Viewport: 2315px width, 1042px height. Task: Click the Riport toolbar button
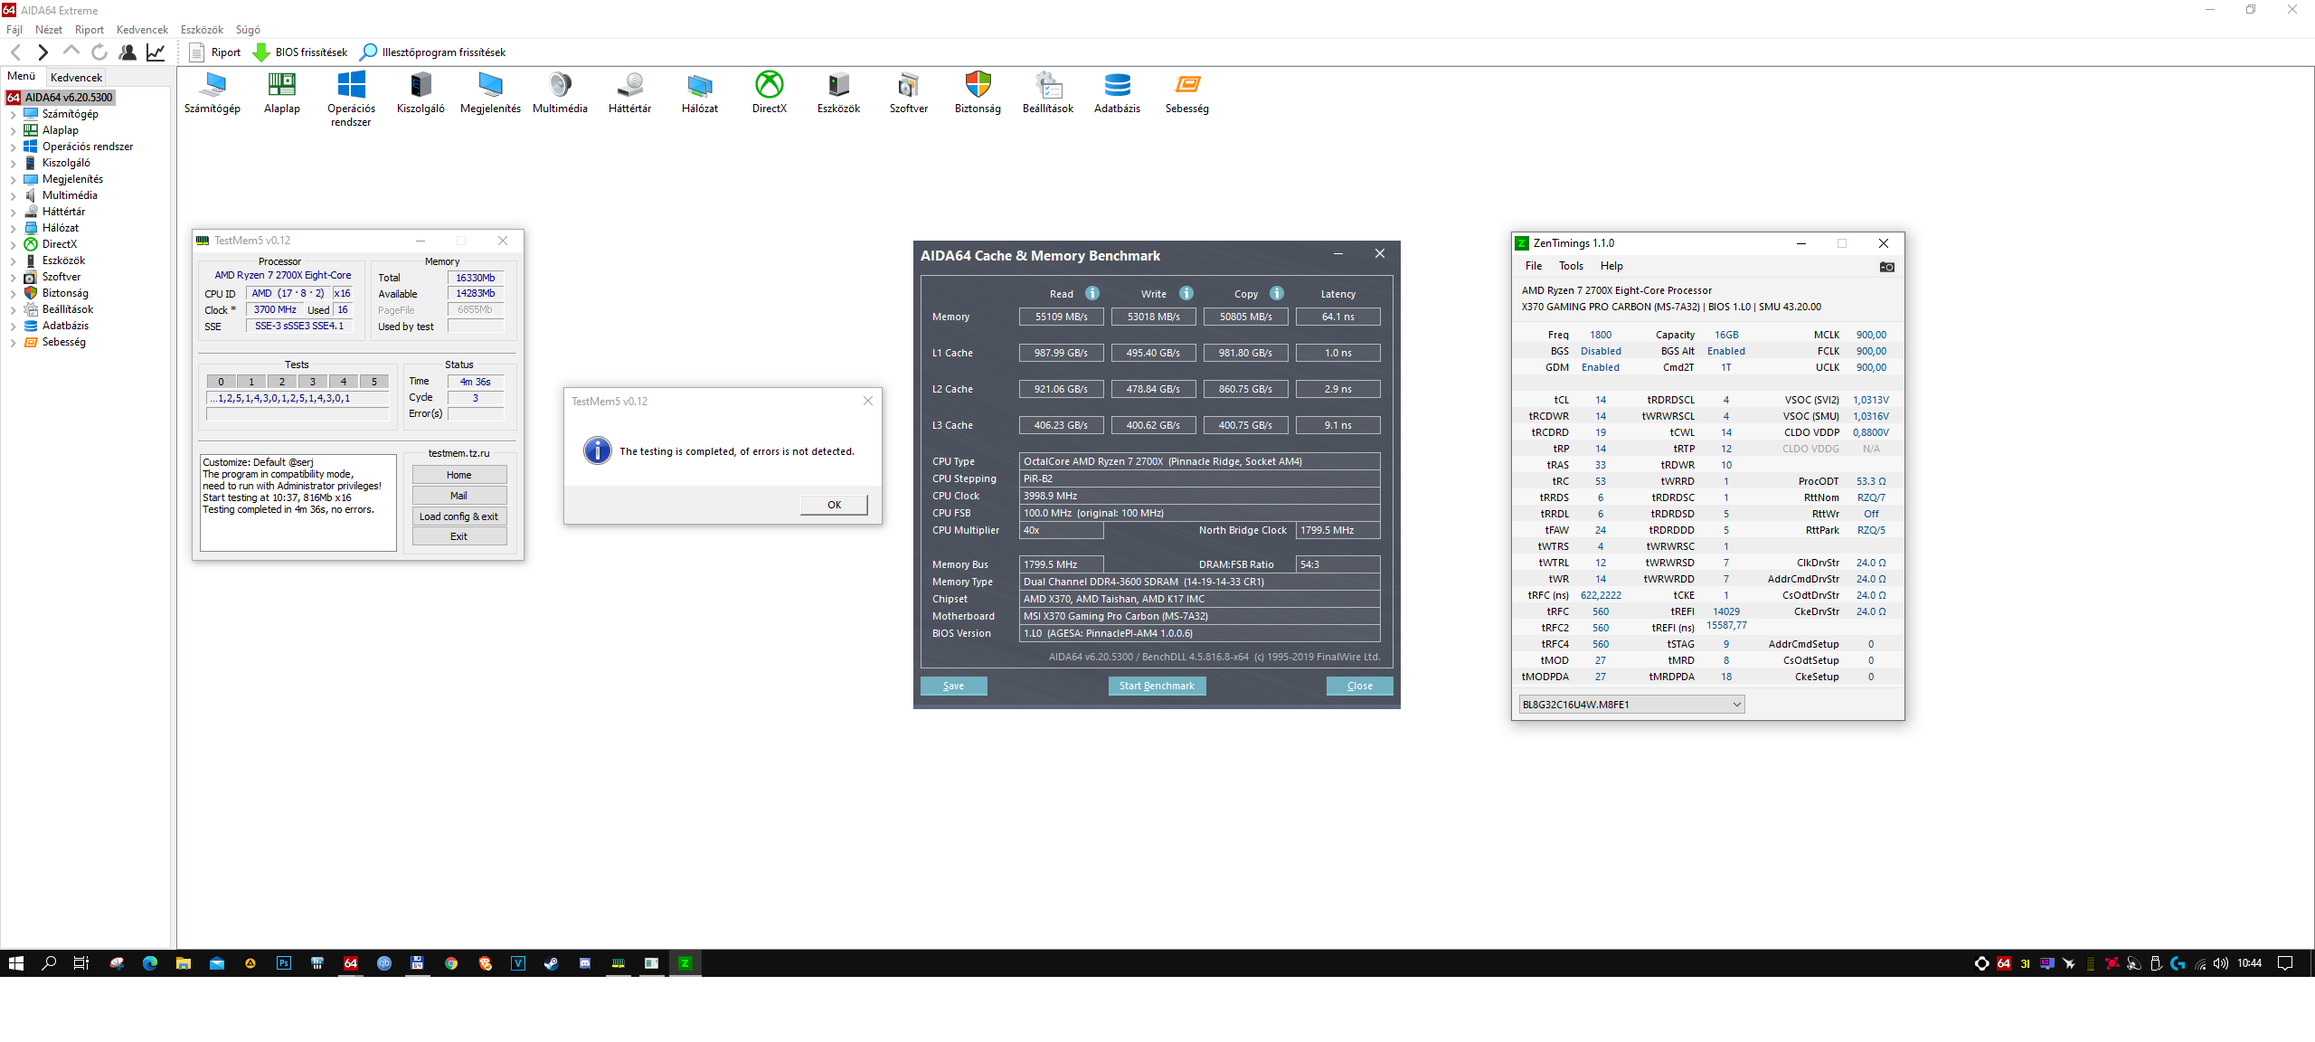coord(215,52)
